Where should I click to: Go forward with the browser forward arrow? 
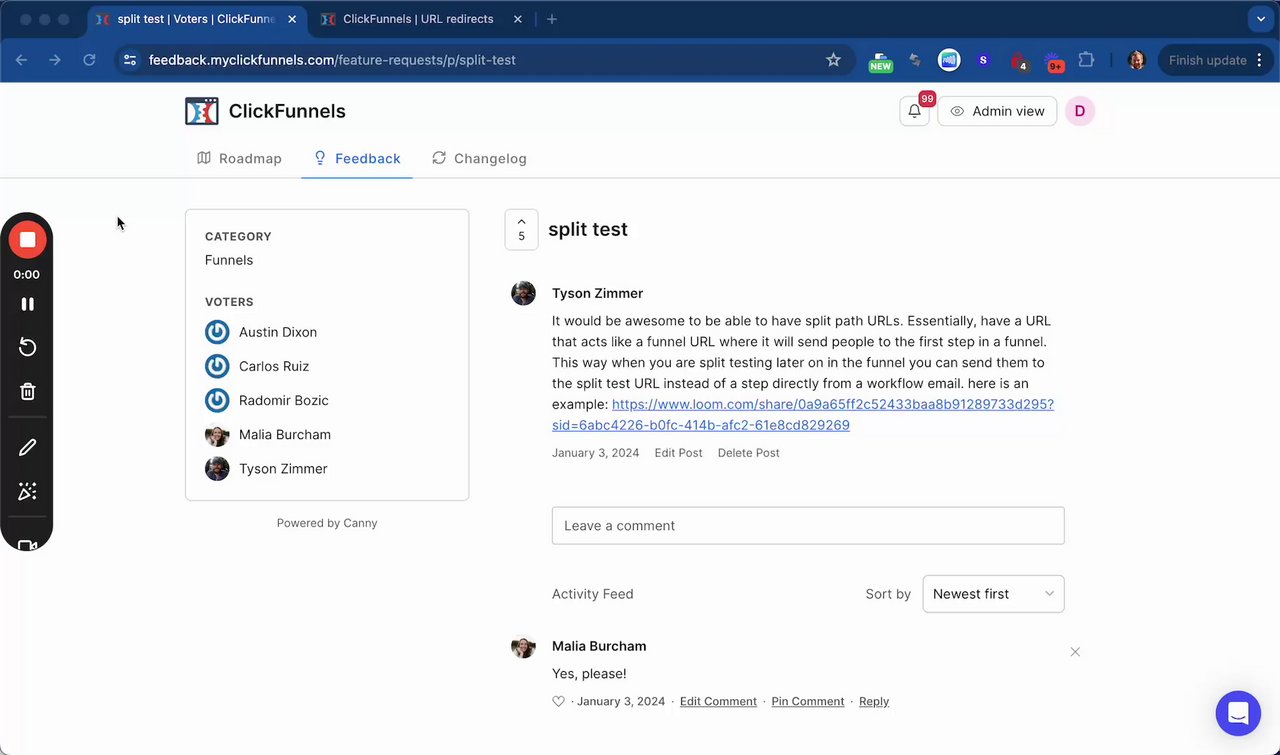click(55, 60)
